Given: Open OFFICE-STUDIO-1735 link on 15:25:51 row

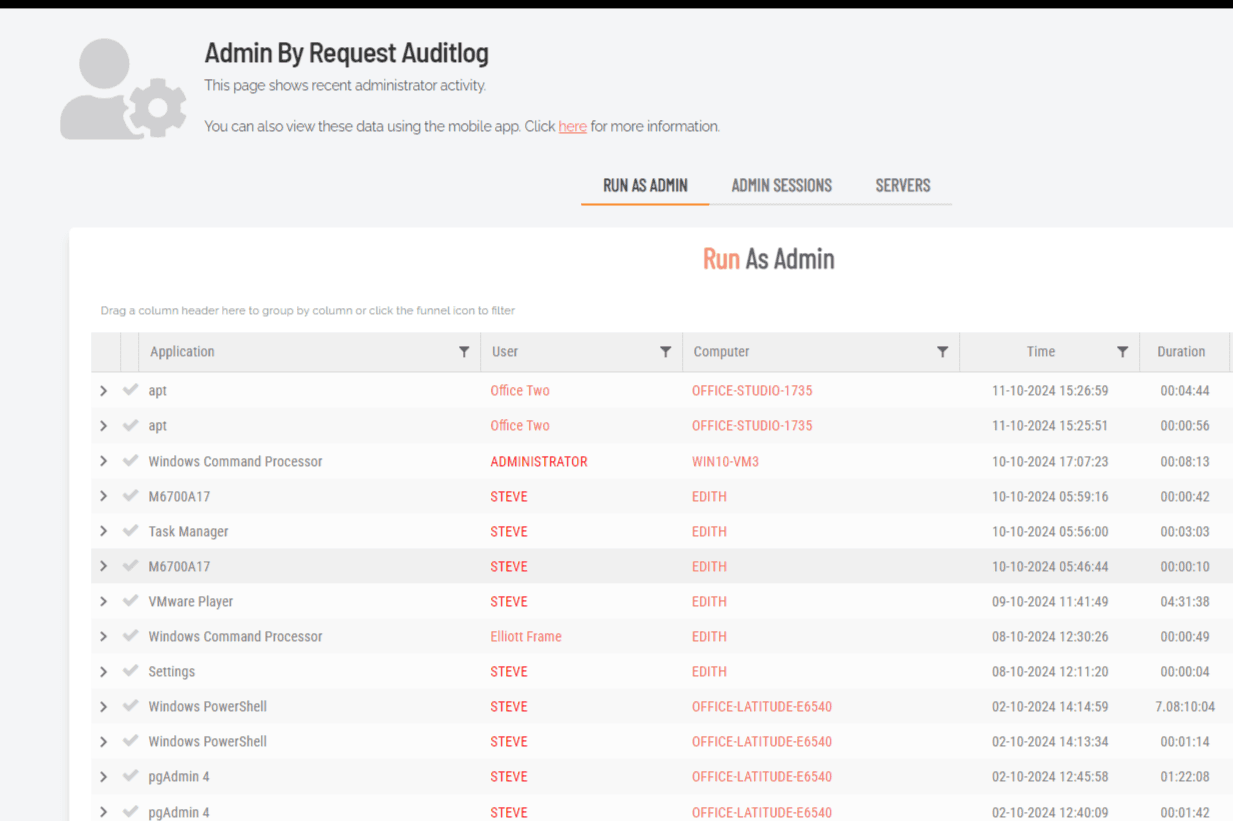Looking at the screenshot, I should coord(752,425).
